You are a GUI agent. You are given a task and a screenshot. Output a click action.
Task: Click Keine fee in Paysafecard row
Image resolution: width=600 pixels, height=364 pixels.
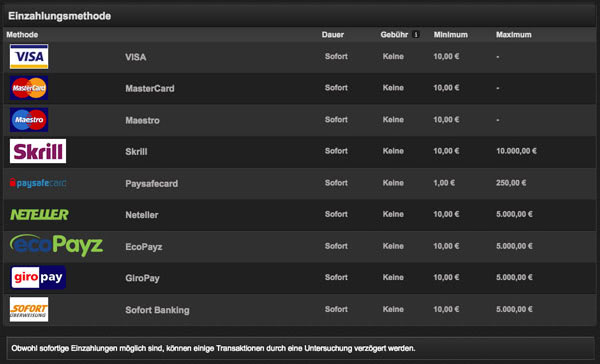point(393,183)
